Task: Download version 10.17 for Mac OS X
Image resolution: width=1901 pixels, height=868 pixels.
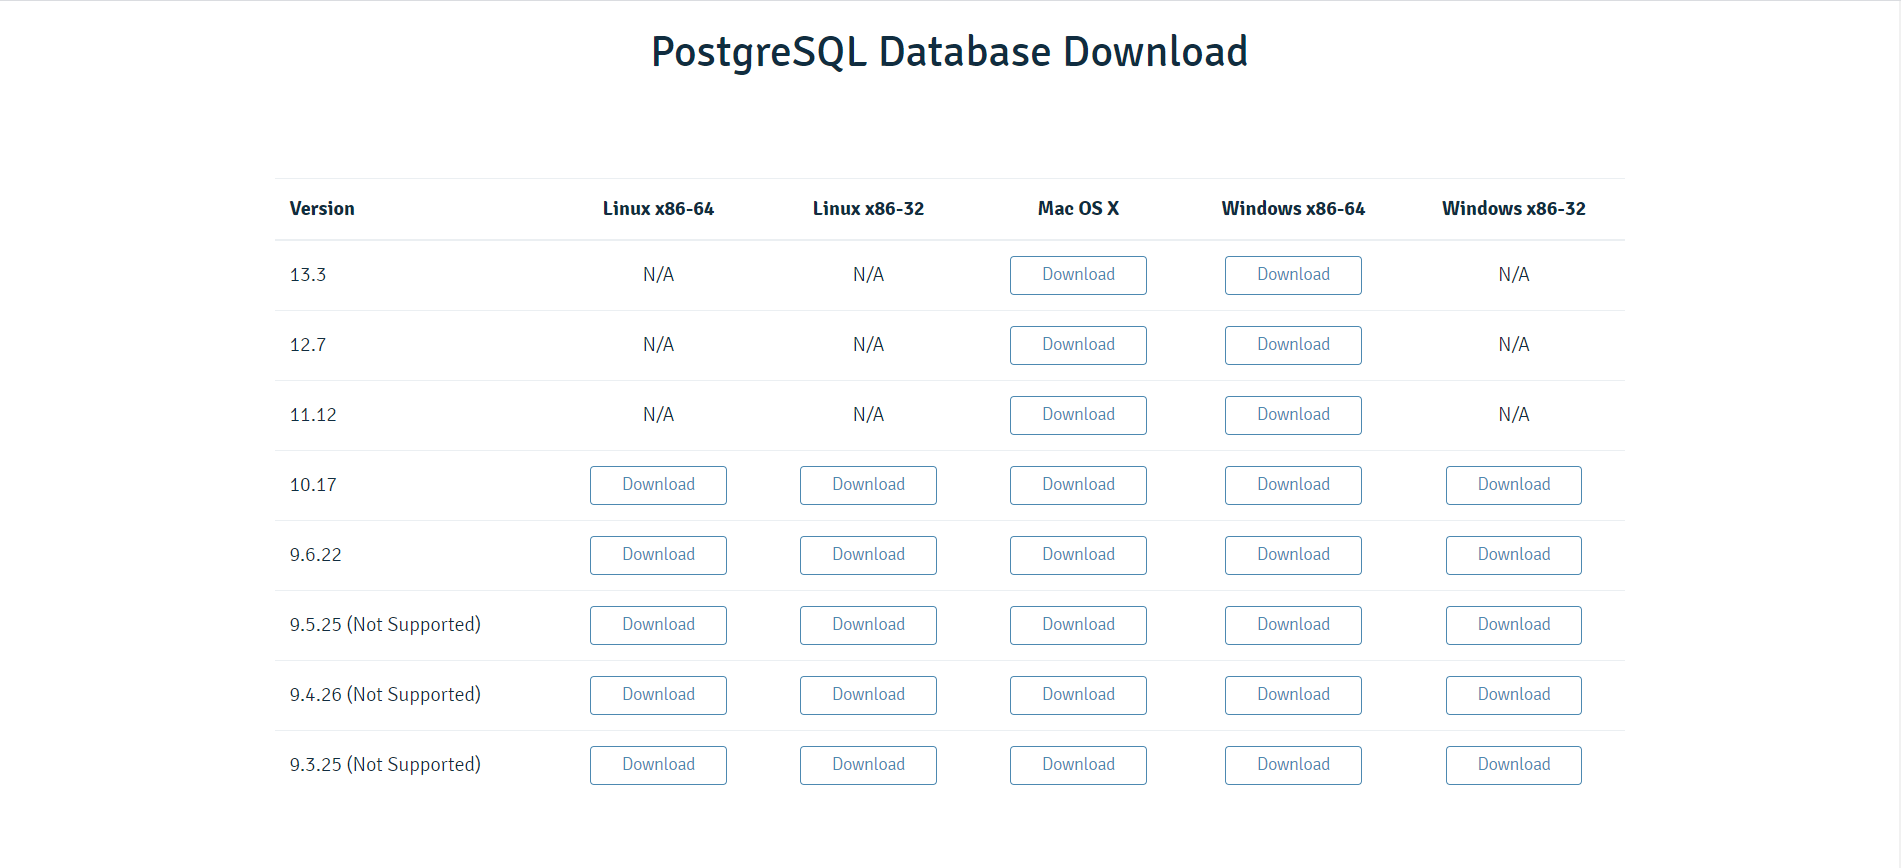Action: pos(1078,485)
